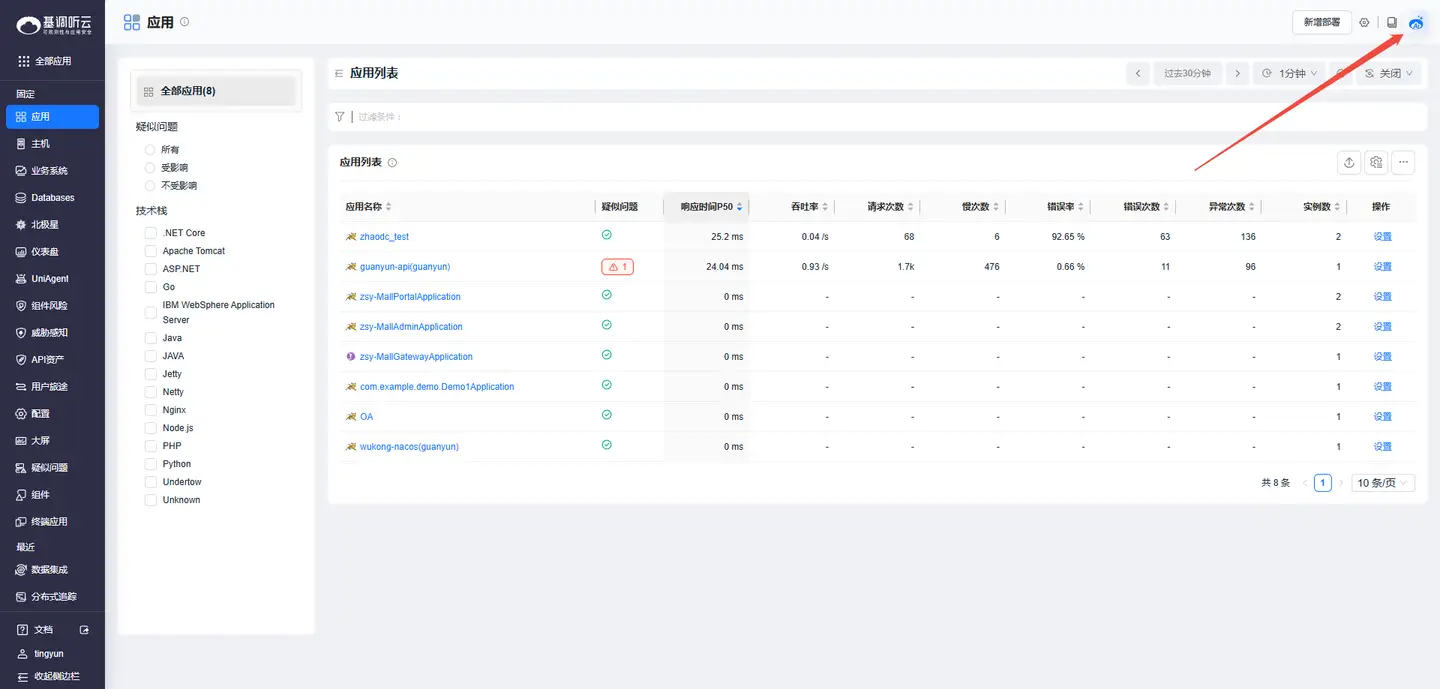Click the warning badge for guanyun-api
Viewport: 1440px width, 689px height.
point(617,267)
